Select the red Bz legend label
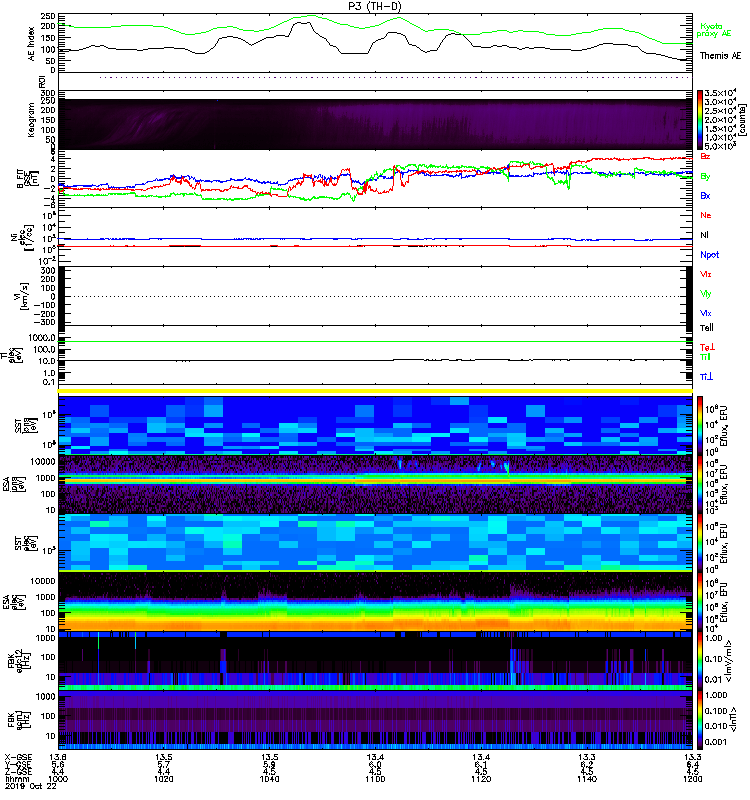Image resolution: width=750 pixels, height=800 pixels. tap(705, 156)
